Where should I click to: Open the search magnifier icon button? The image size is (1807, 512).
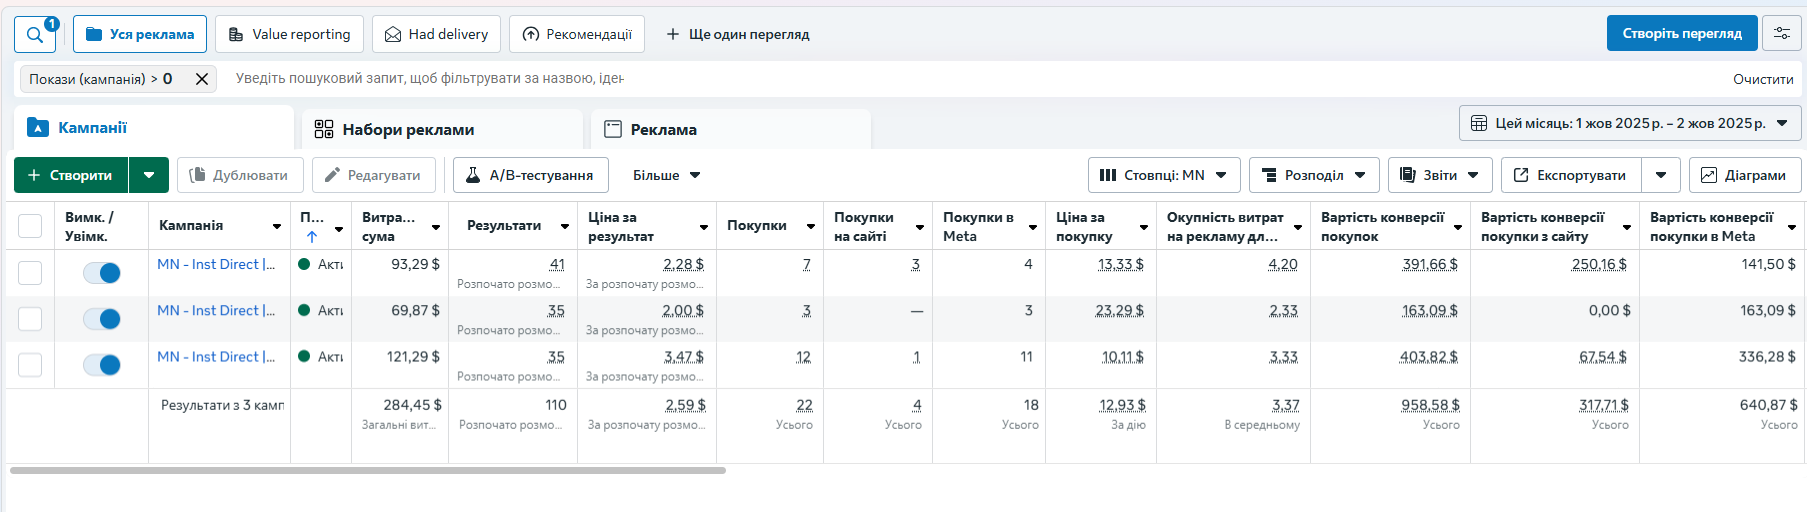pyautogui.click(x=34, y=34)
